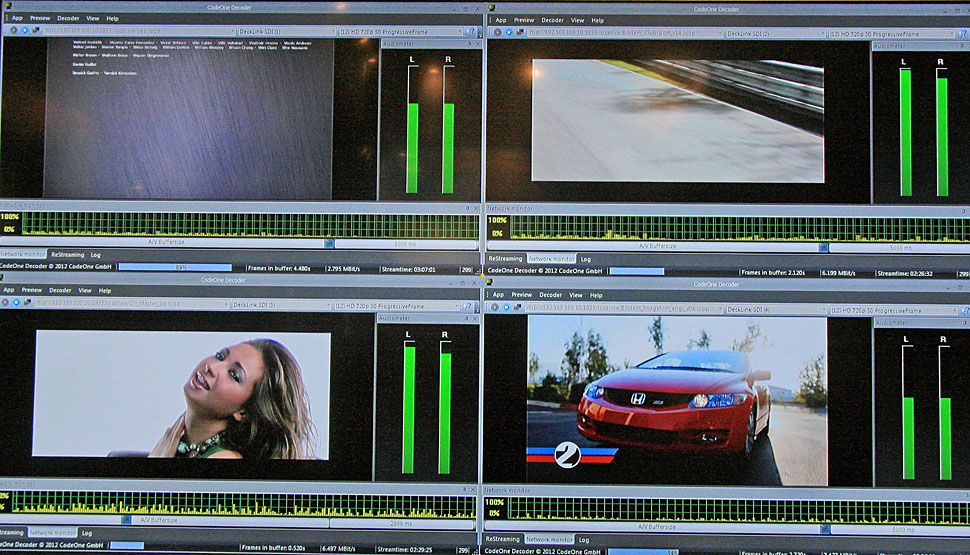Open Decoder menu in top-left window

tap(69, 18)
